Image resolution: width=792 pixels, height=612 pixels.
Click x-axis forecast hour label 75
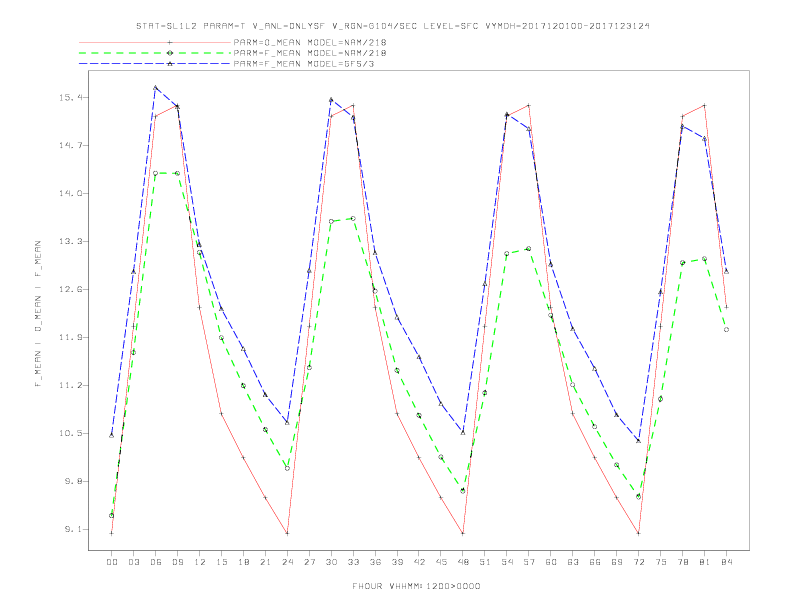click(660, 562)
